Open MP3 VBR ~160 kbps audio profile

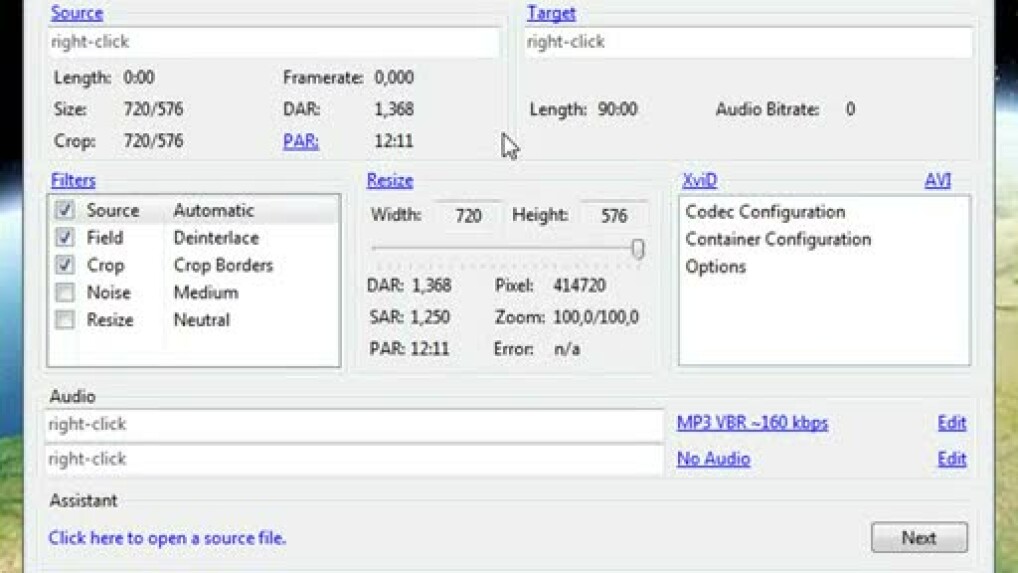[x=752, y=423]
